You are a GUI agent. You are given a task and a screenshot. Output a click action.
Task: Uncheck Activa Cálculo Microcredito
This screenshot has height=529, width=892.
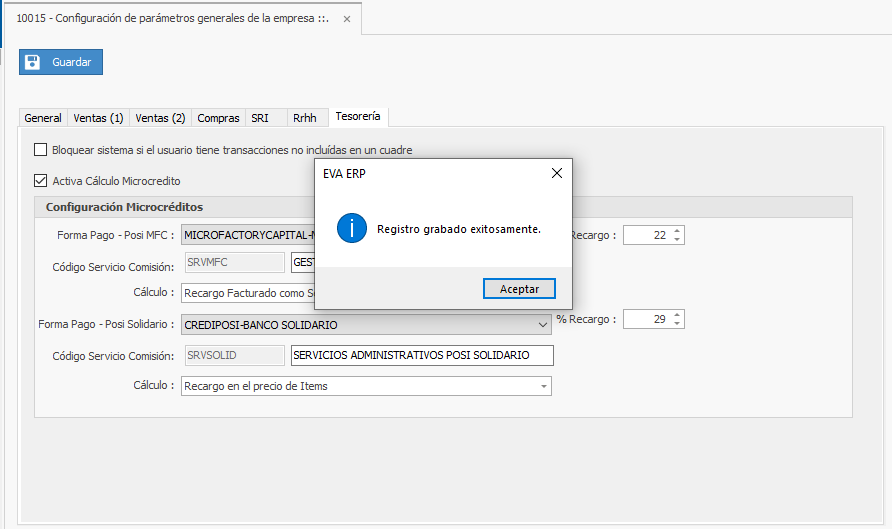(41, 181)
